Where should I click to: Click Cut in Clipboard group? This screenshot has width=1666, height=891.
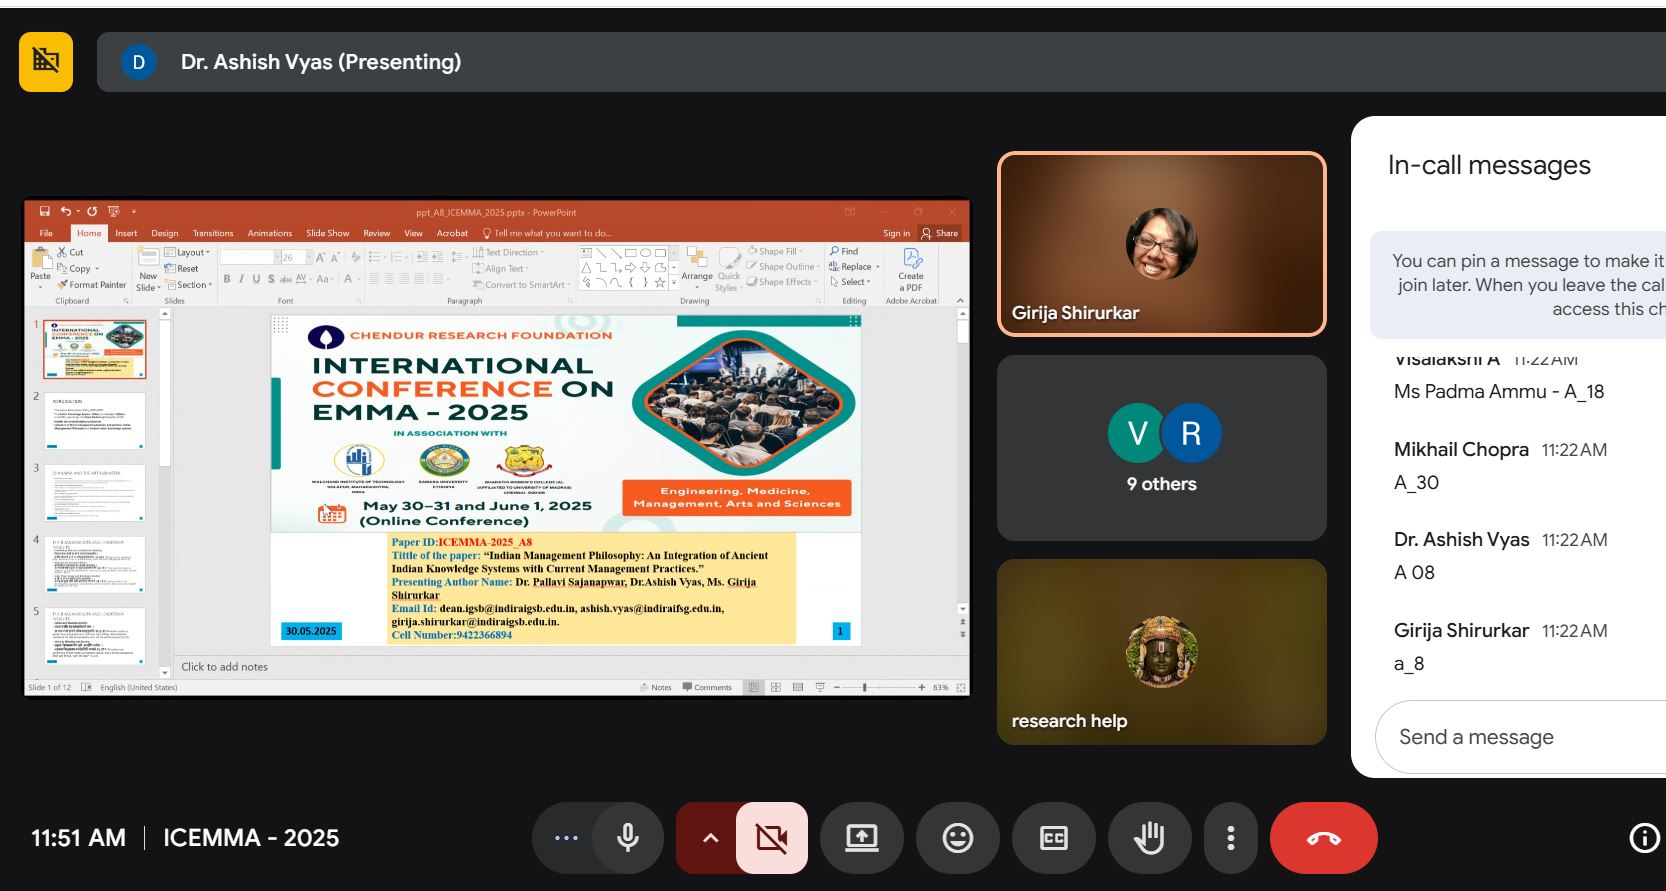point(70,252)
